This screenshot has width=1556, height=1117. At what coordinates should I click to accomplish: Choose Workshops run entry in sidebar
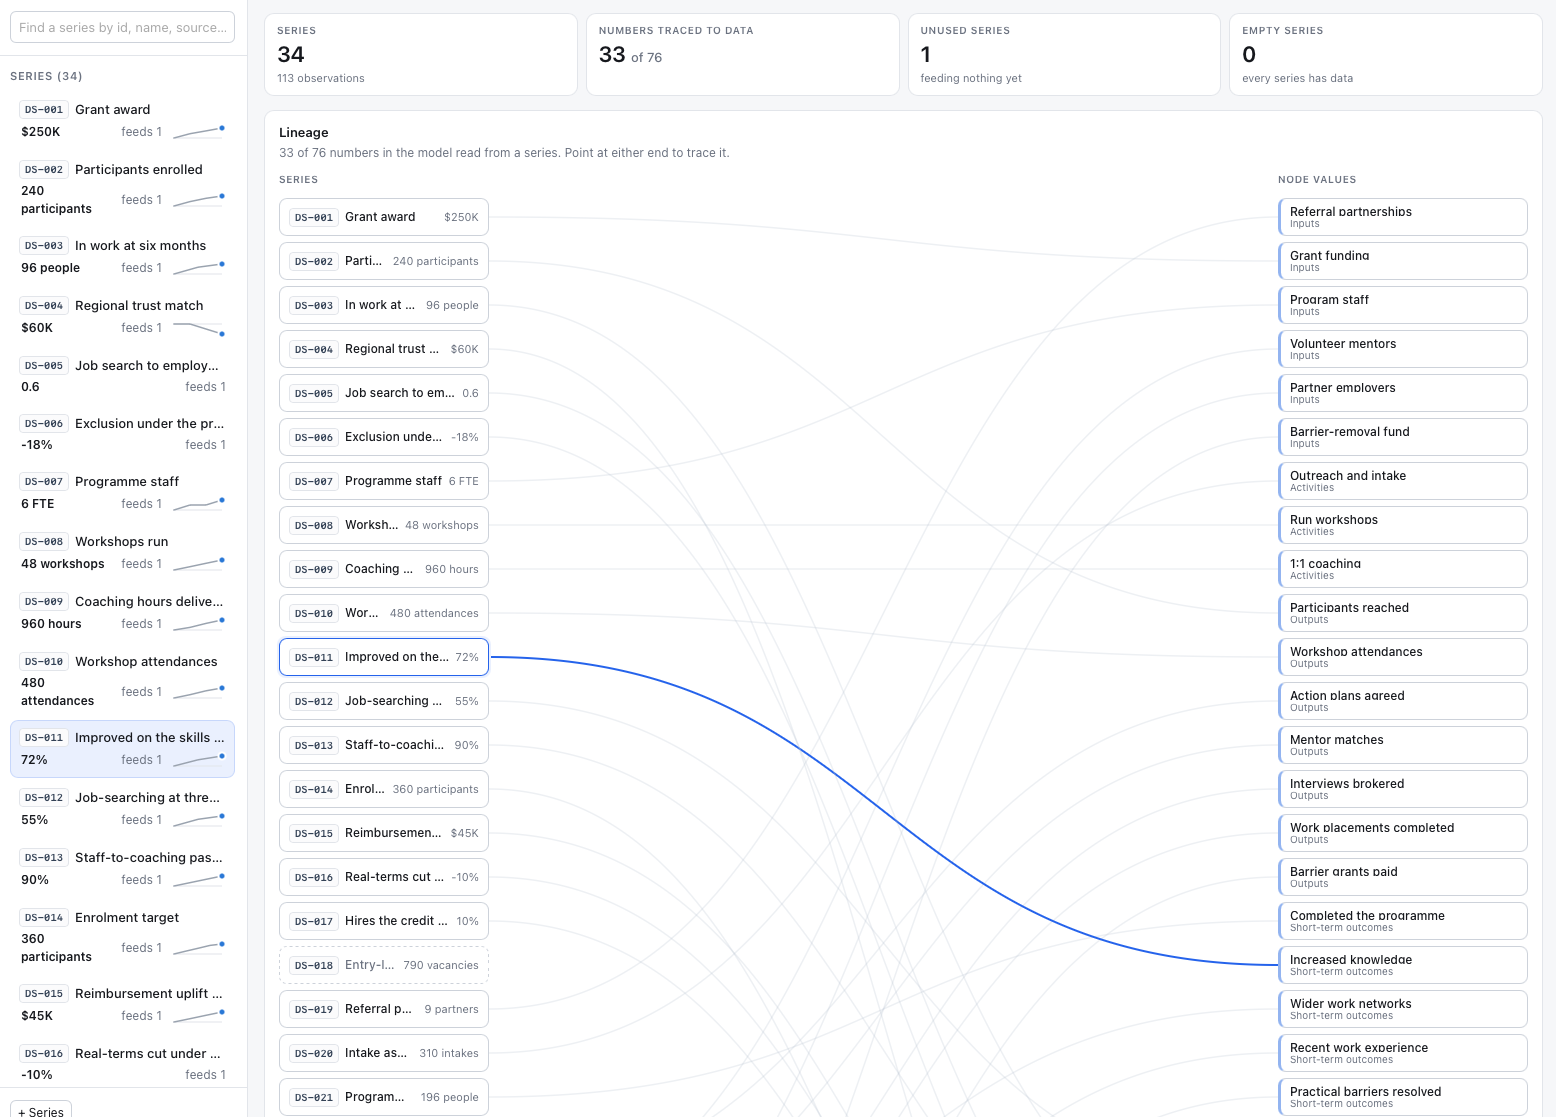coord(122,553)
